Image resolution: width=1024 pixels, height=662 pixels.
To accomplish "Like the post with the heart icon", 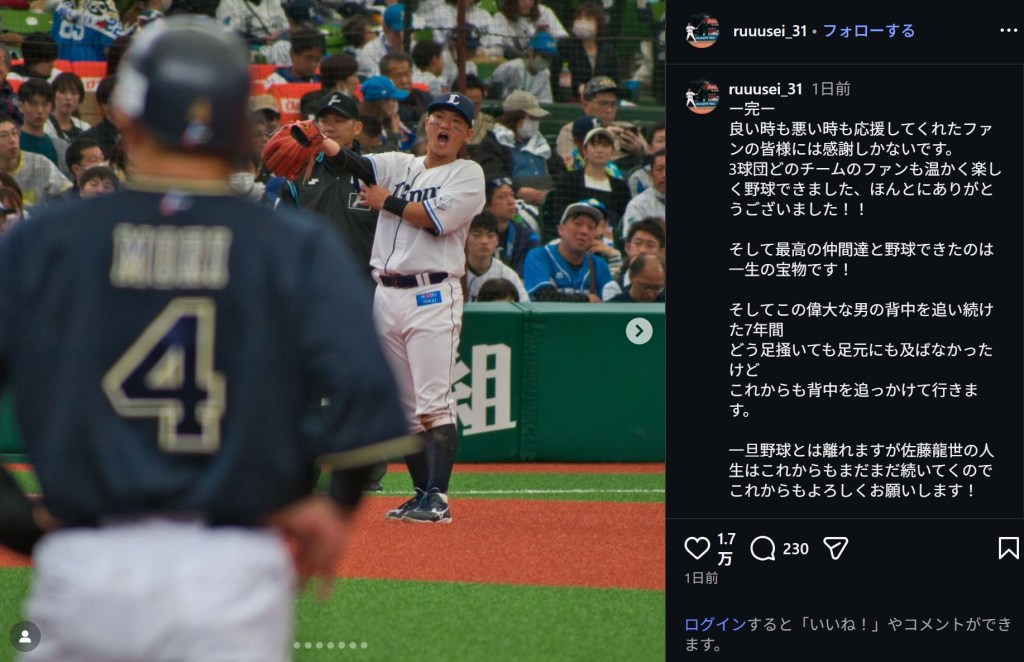I will coord(697,548).
